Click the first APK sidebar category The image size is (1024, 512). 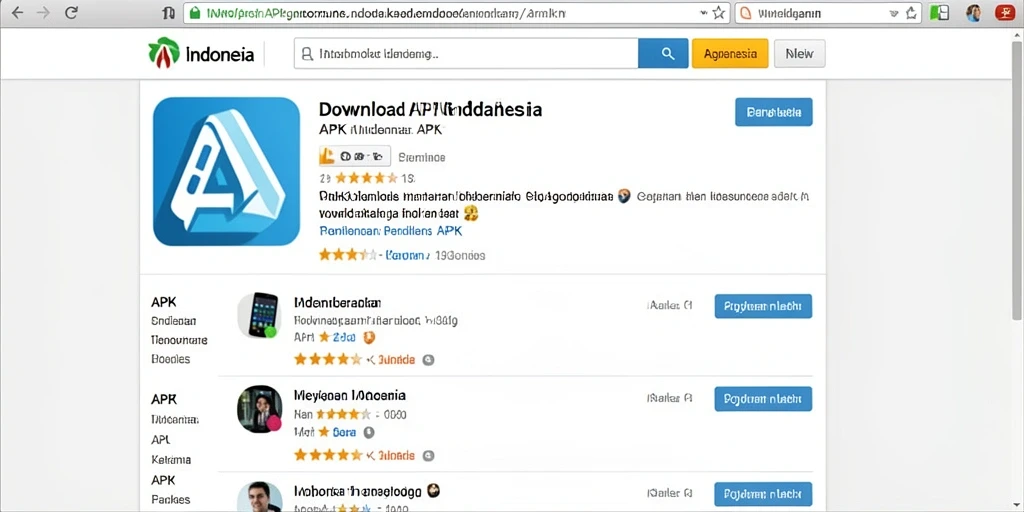(x=164, y=302)
